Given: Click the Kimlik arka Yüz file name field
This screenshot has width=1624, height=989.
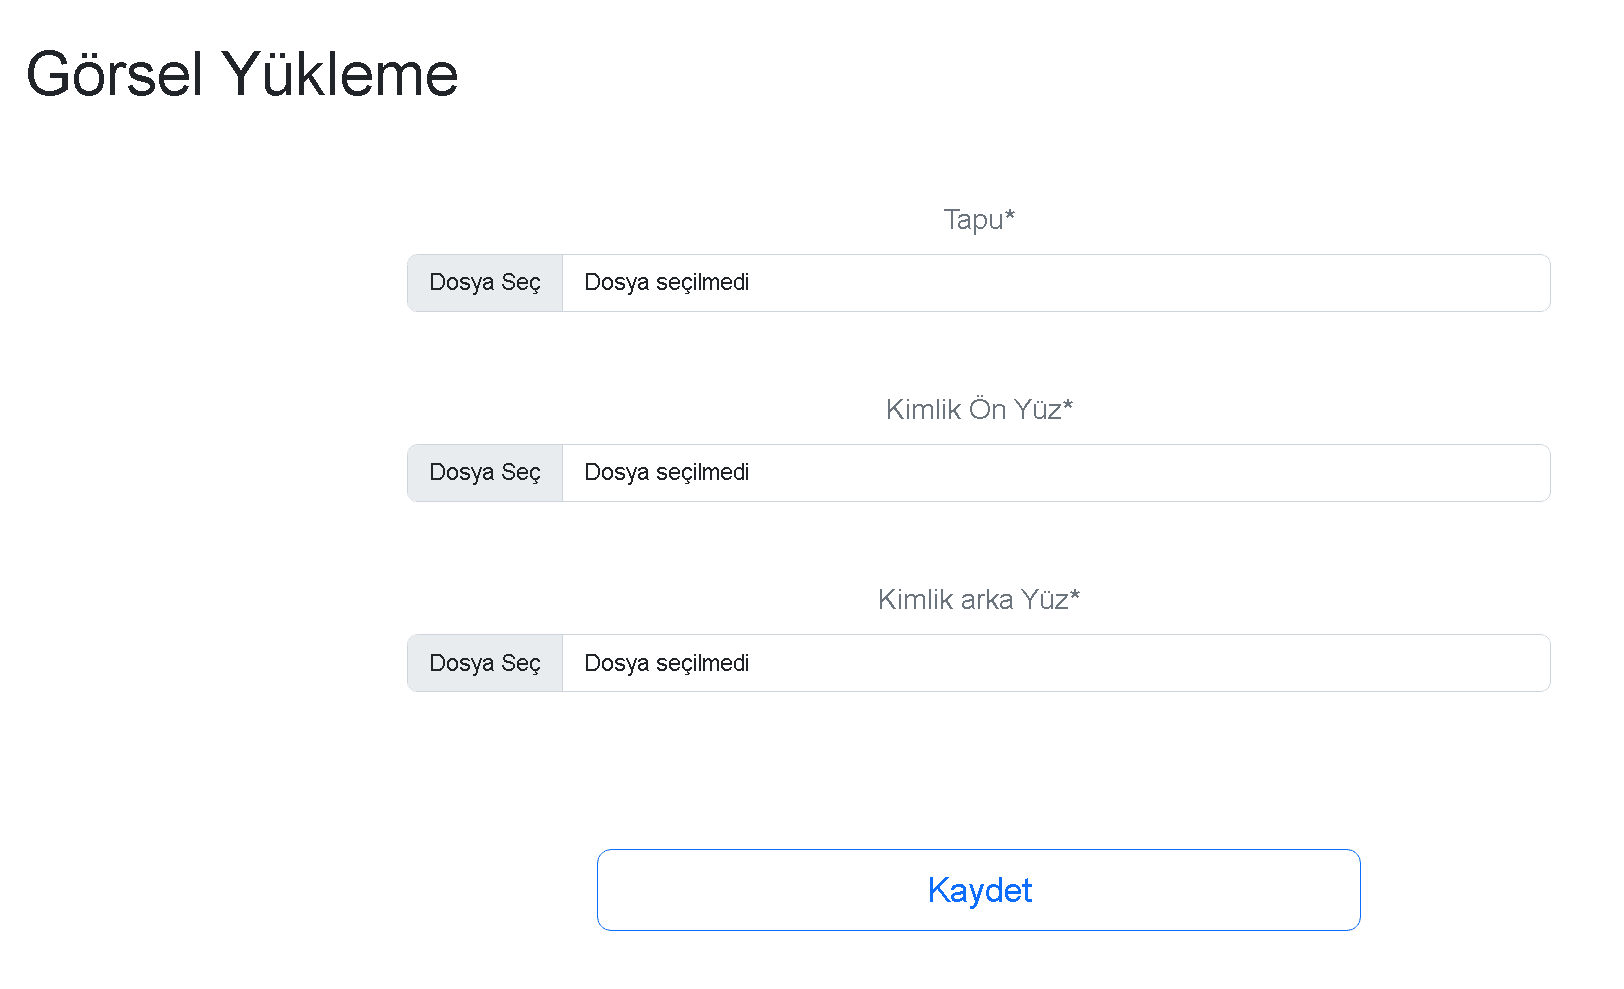Looking at the screenshot, I should (1055, 663).
